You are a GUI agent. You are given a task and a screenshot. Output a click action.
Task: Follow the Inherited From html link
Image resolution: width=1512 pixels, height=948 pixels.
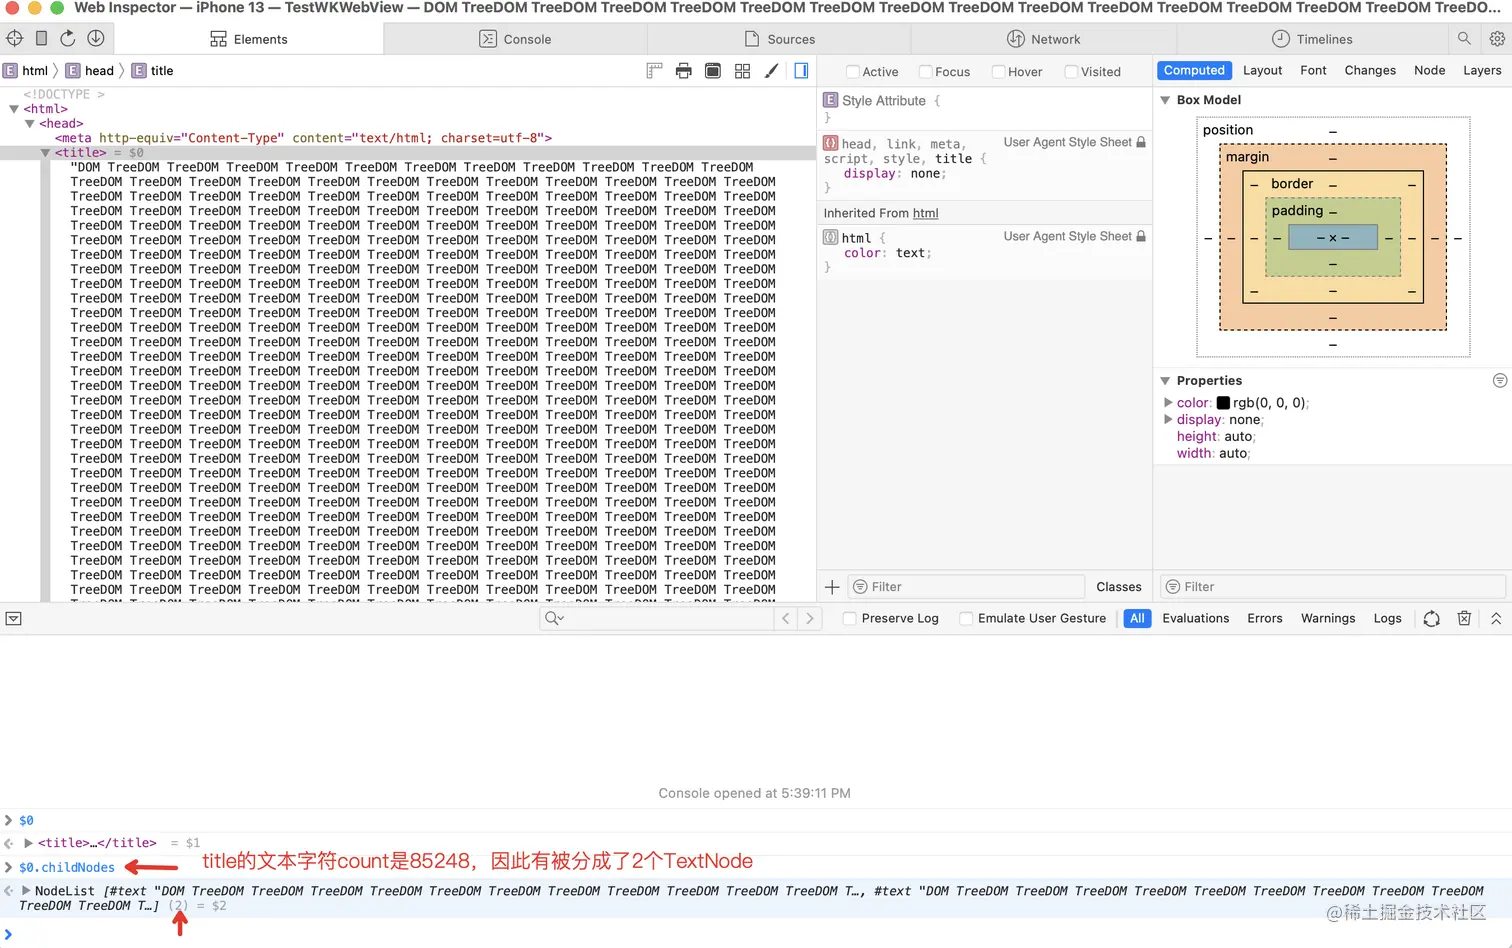pyautogui.click(x=926, y=213)
